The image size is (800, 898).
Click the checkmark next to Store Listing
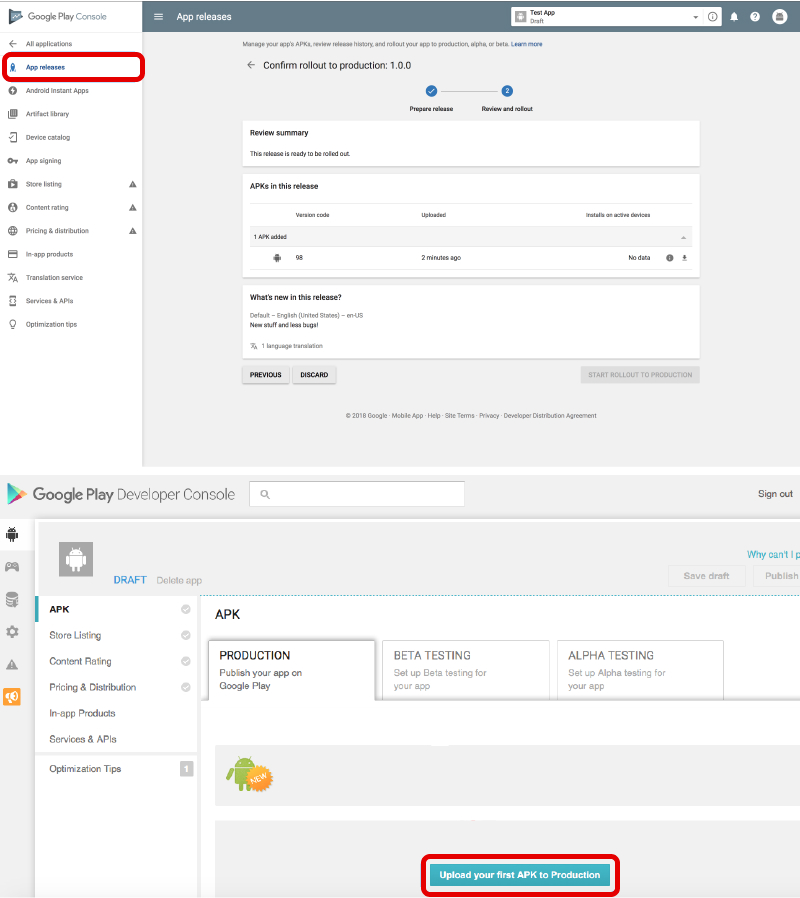(186, 635)
